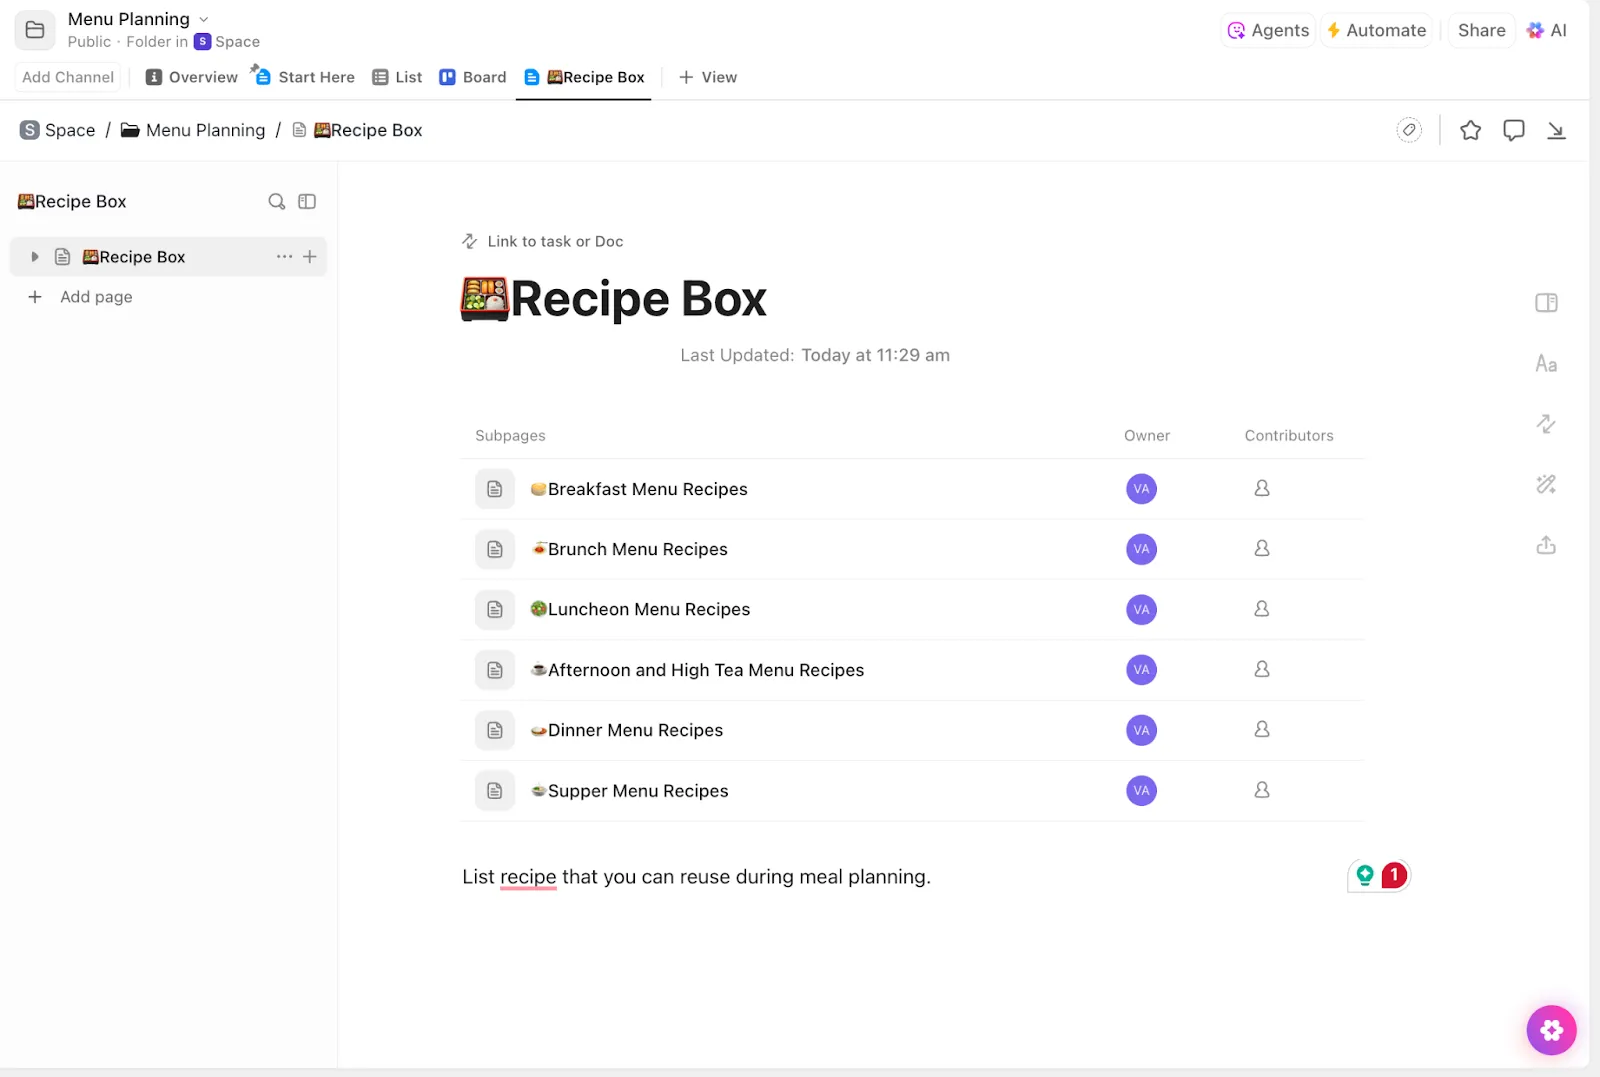Select the Recipe Box tab
Viewport: 1600px width, 1077px height.
[584, 77]
